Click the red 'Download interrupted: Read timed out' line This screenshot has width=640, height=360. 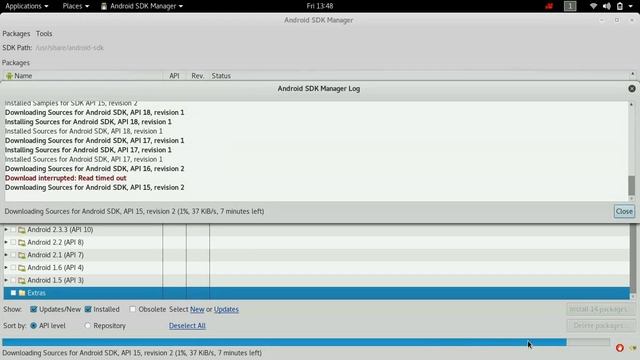[66, 178]
